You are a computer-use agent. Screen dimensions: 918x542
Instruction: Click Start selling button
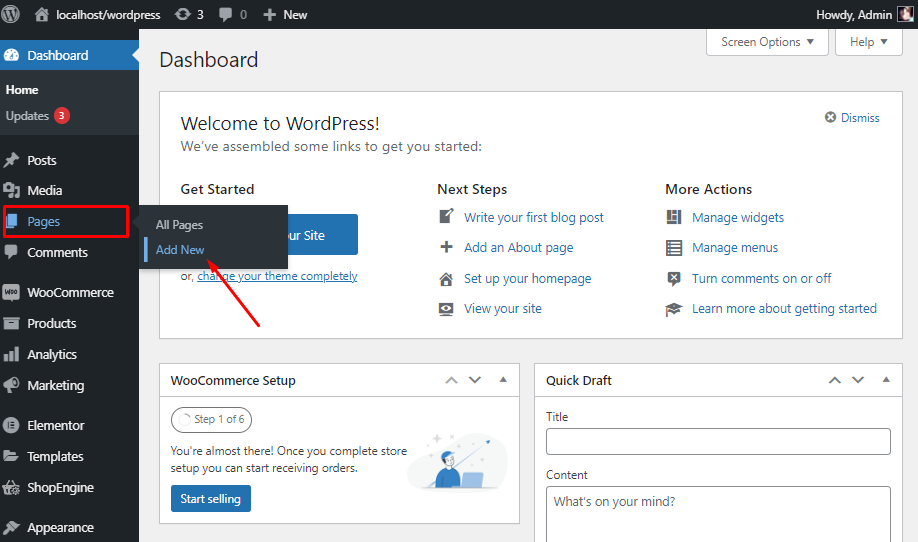click(x=211, y=499)
